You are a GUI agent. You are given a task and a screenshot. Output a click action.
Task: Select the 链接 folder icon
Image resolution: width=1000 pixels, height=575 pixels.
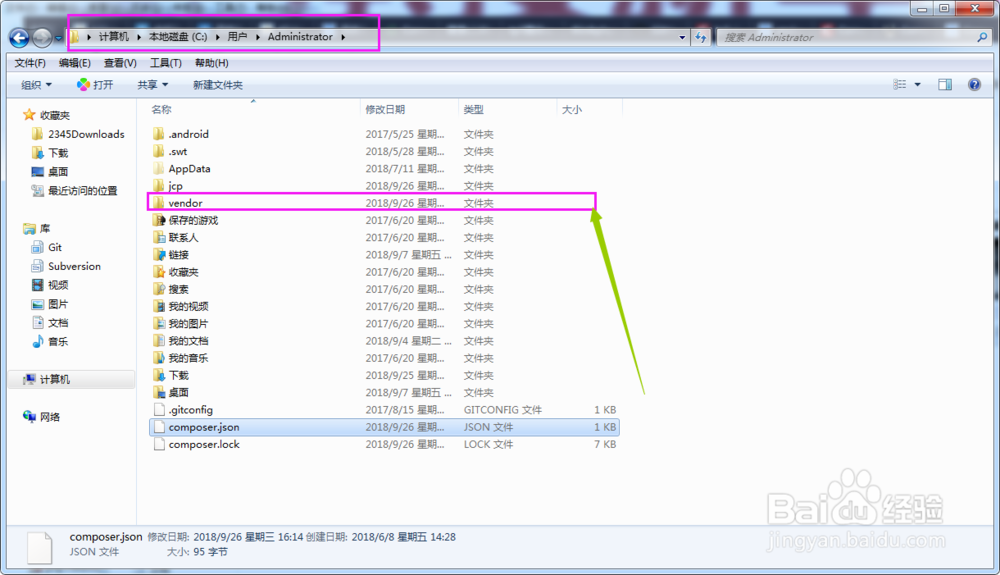click(159, 254)
